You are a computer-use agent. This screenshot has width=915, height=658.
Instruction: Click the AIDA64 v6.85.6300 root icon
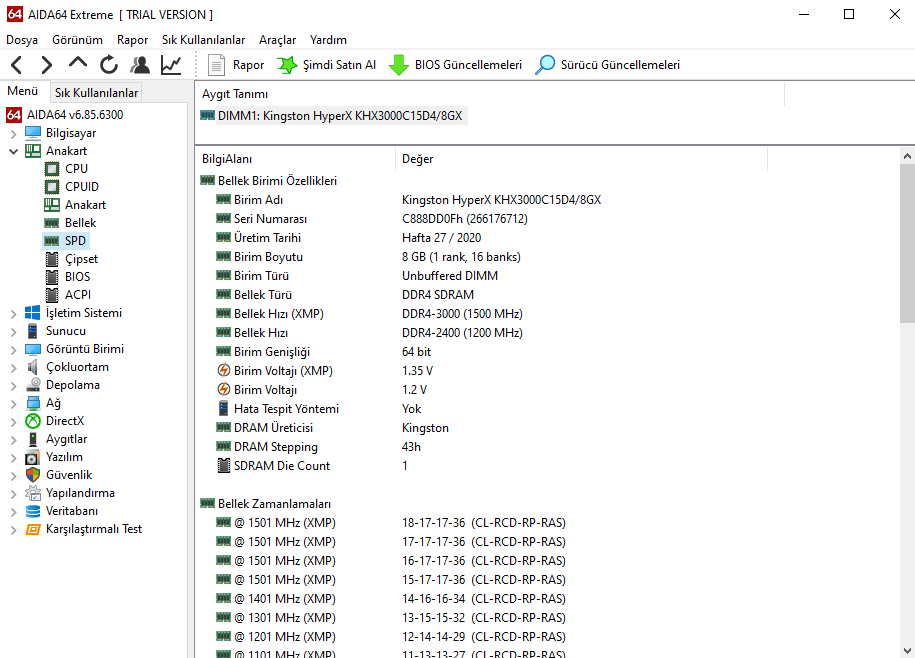pyautogui.click(x=14, y=115)
